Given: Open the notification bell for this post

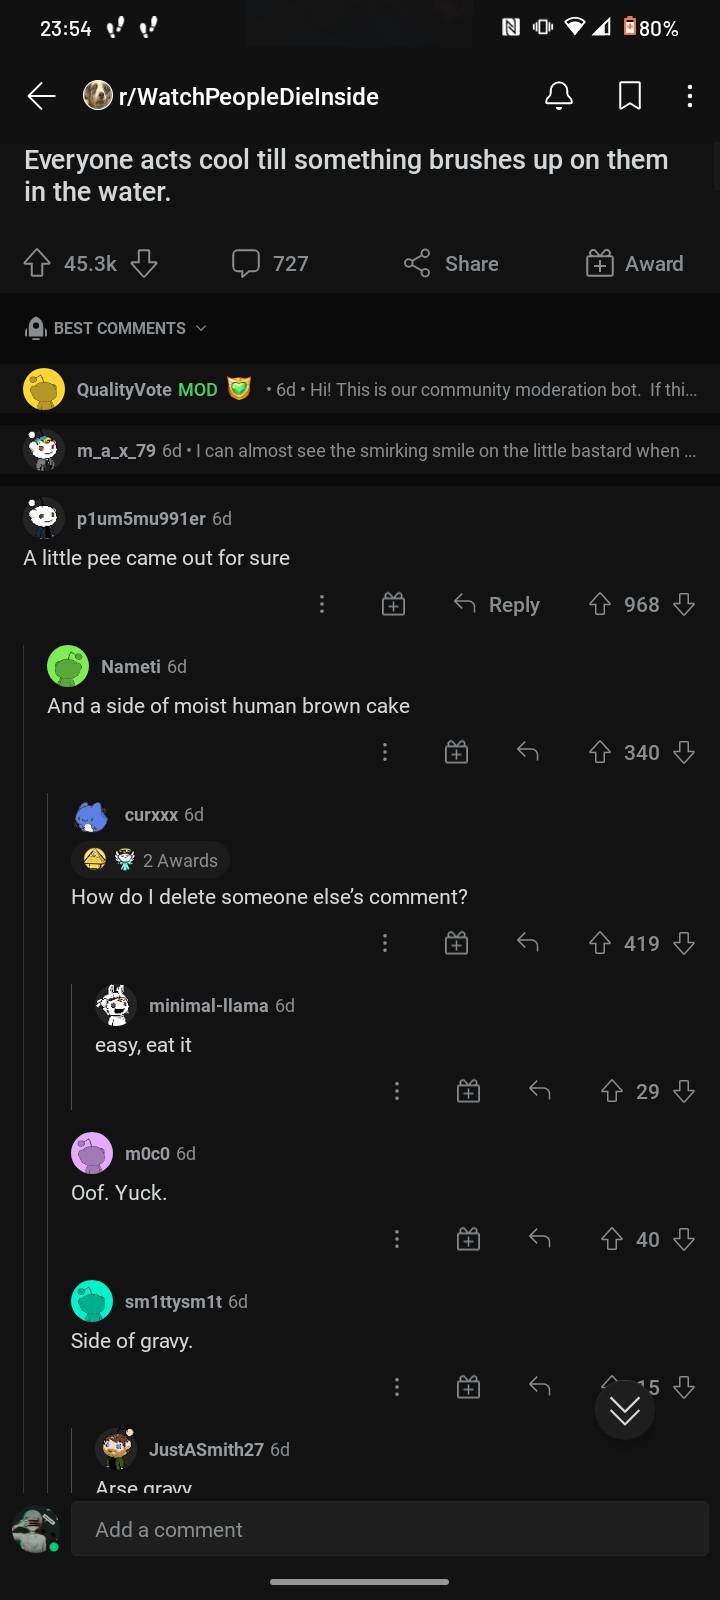Looking at the screenshot, I should [x=559, y=96].
